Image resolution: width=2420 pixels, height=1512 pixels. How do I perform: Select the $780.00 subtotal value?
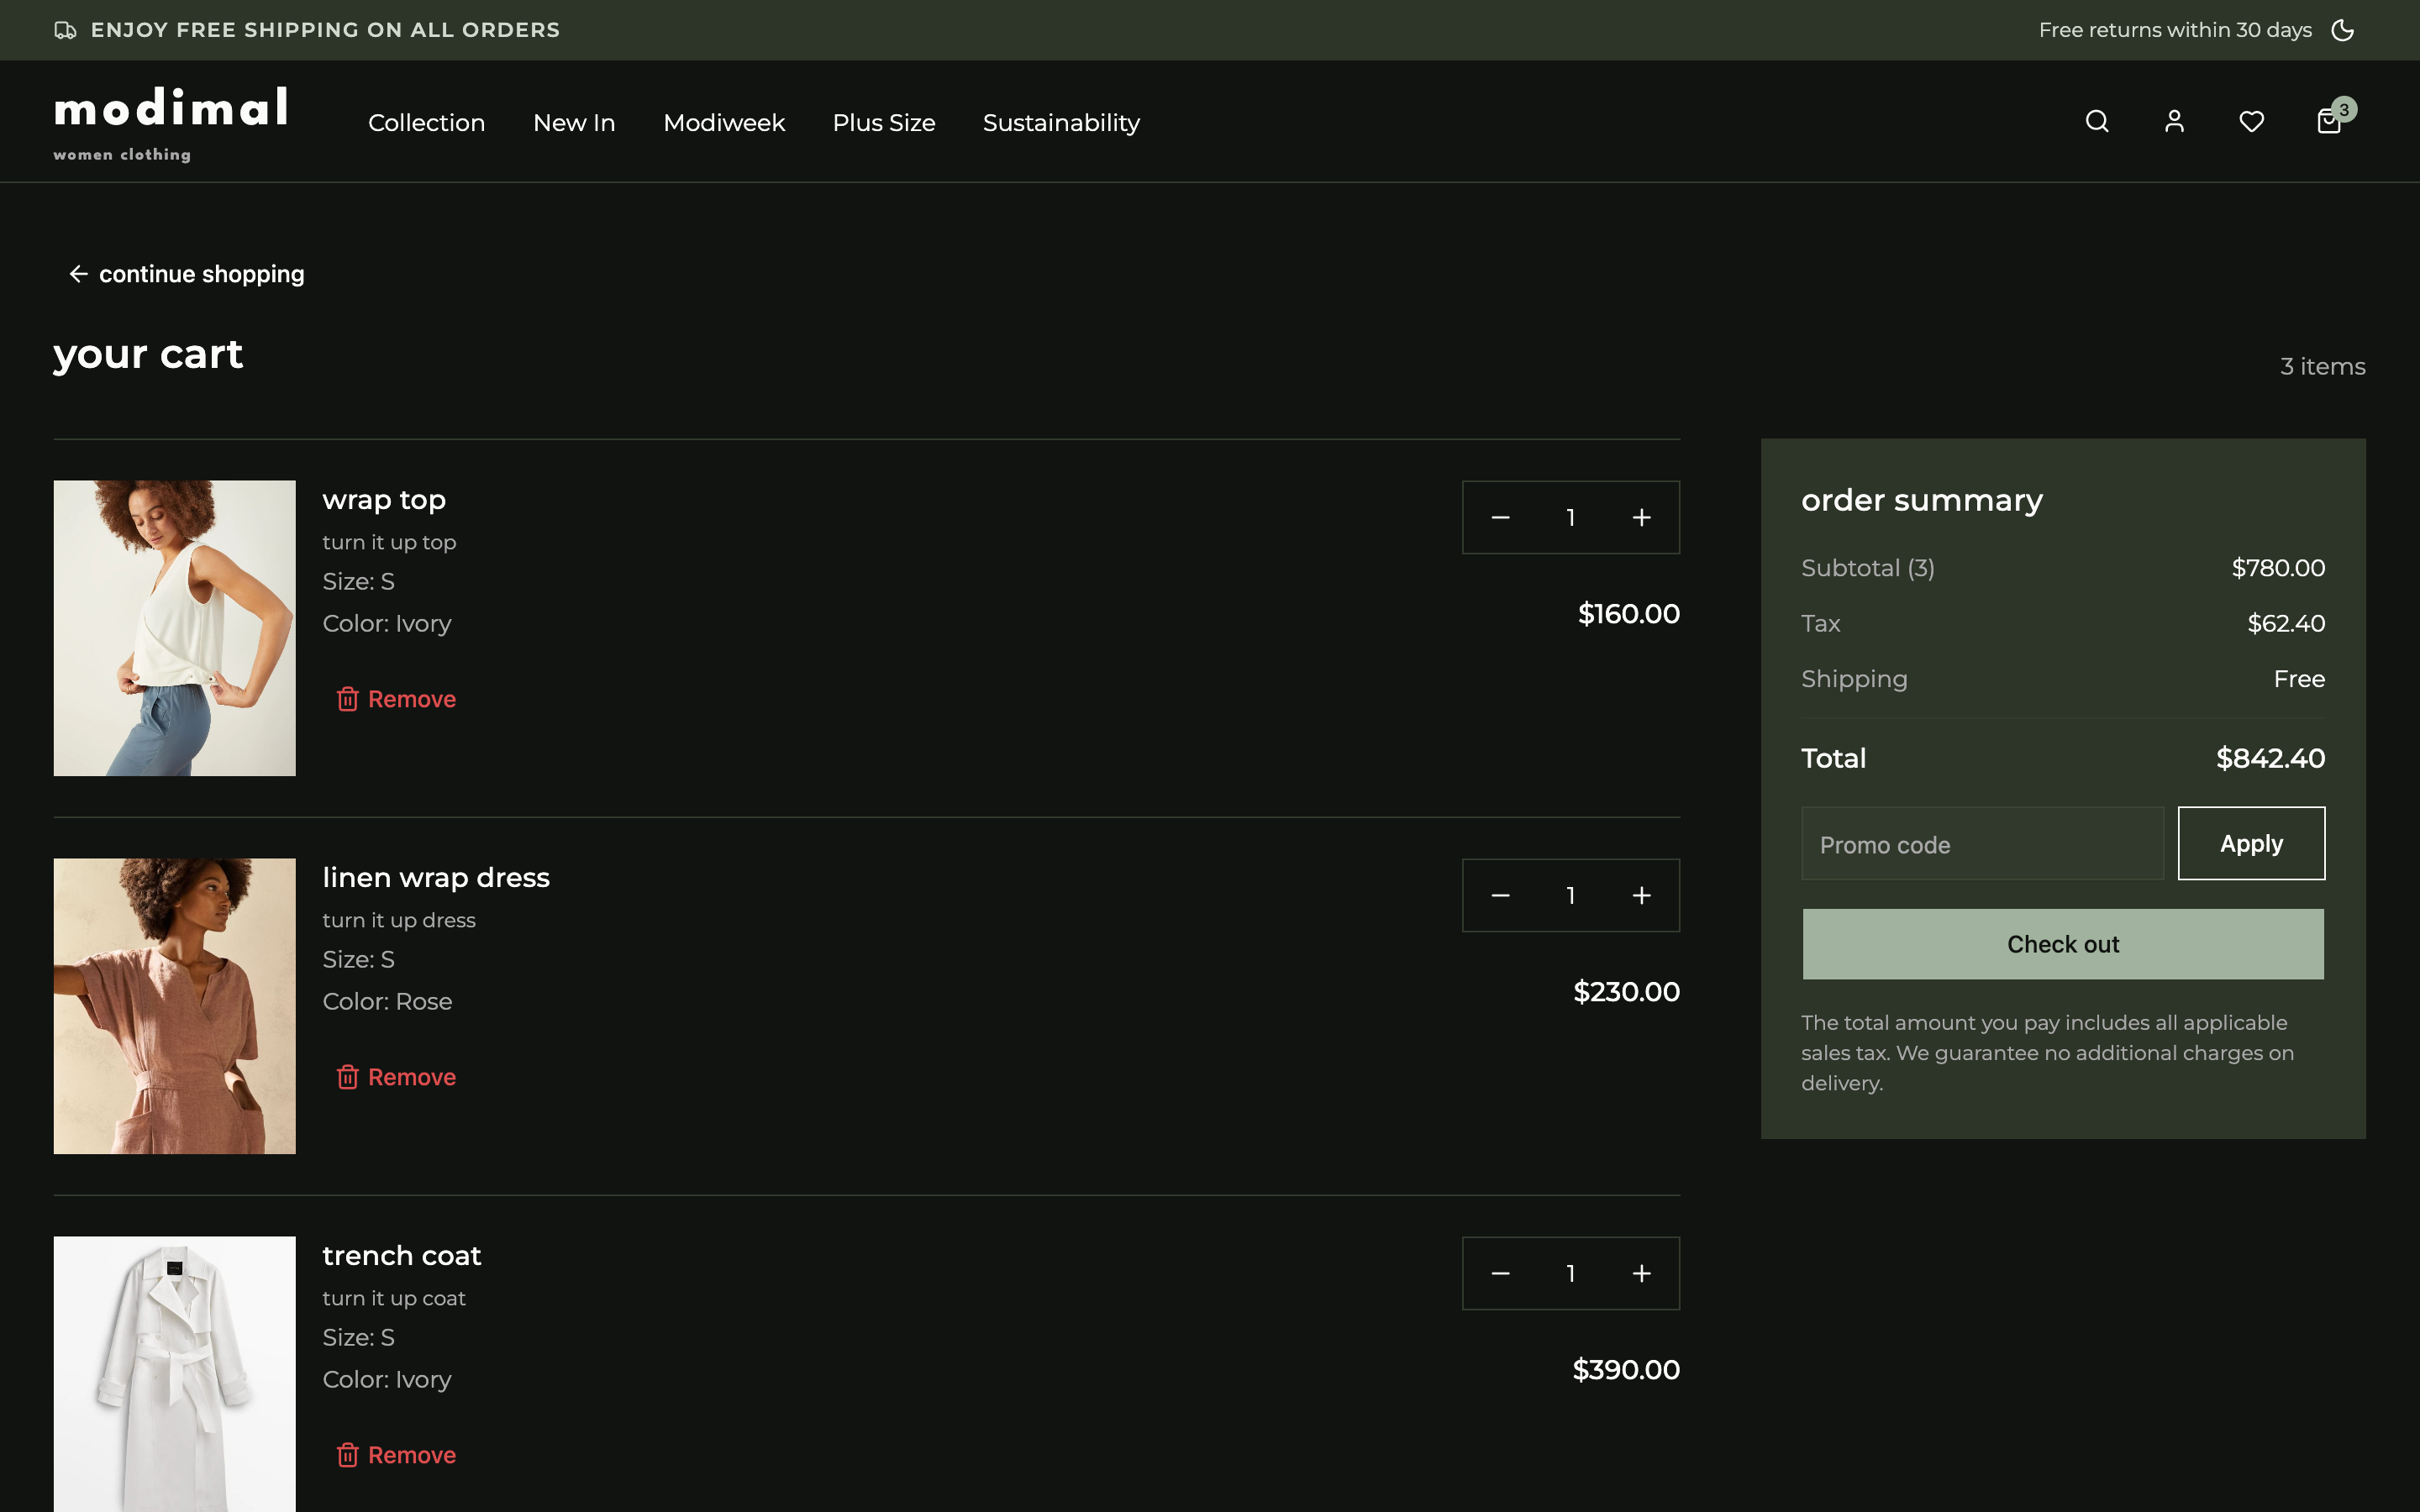(x=2278, y=568)
